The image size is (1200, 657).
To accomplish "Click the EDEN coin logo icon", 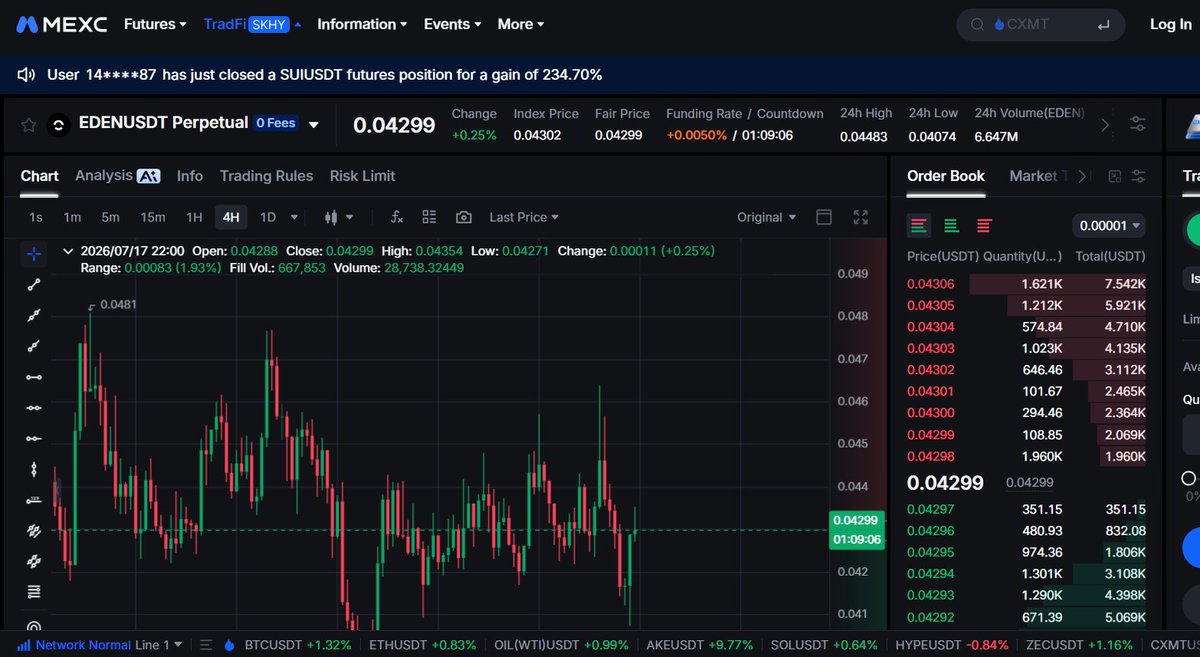I will tap(58, 125).
